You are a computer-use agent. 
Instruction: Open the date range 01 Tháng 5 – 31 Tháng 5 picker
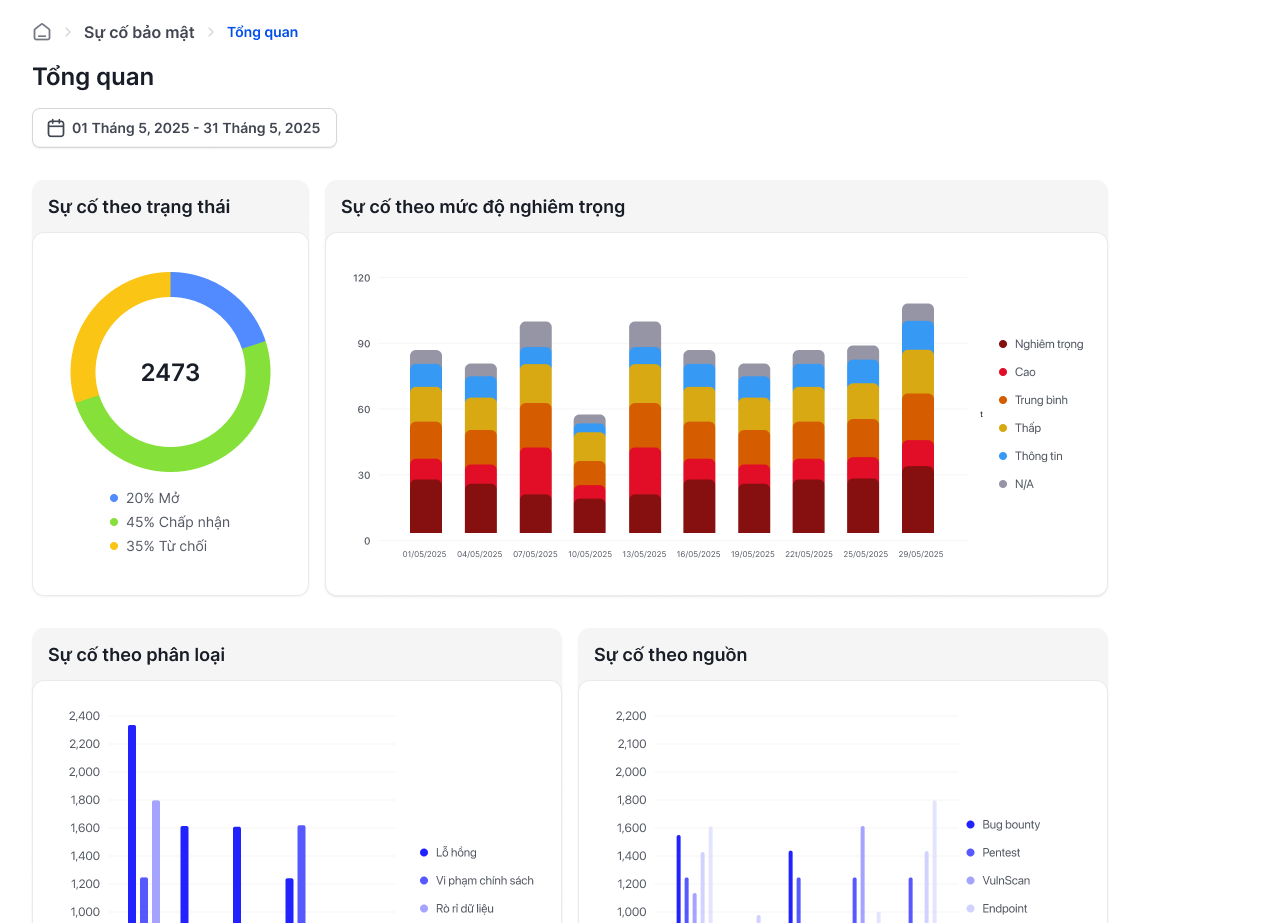coord(184,128)
